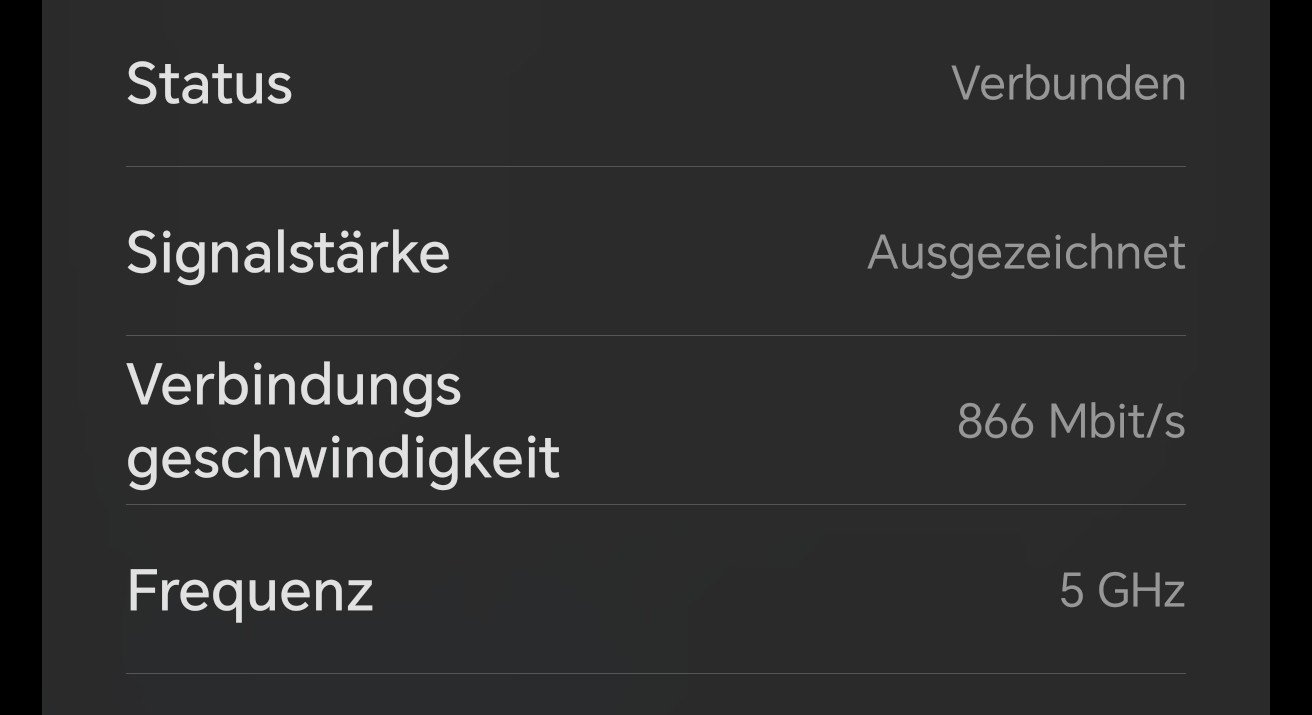1312x715 pixels.
Task: Click the Mbit/s unit text
Action: (1116, 422)
